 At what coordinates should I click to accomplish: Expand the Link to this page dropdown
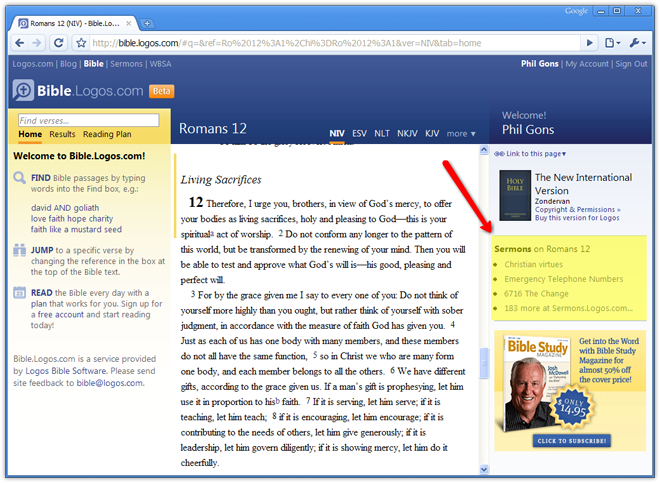pos(536,154)
